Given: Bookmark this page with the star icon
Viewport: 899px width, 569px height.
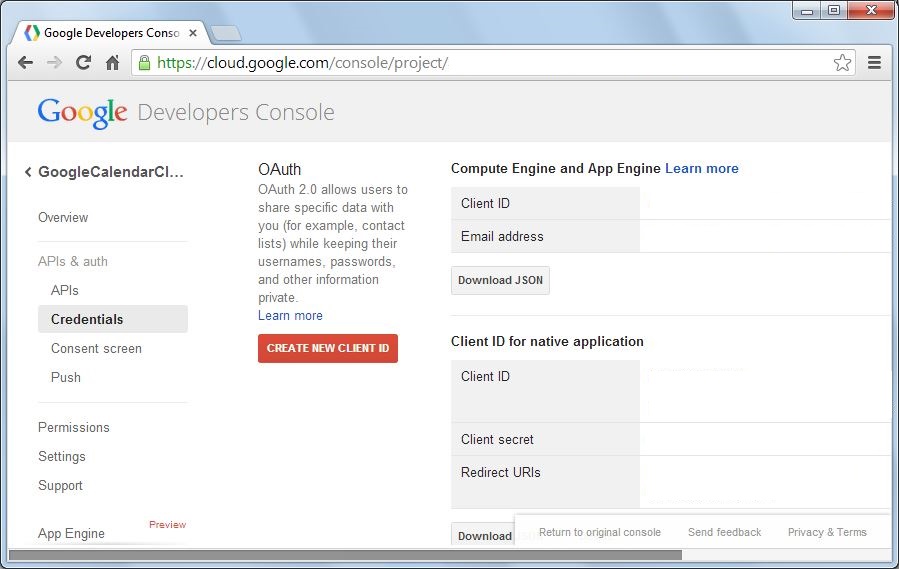Looking at the screenshot, I should click(x=842, y=63).
